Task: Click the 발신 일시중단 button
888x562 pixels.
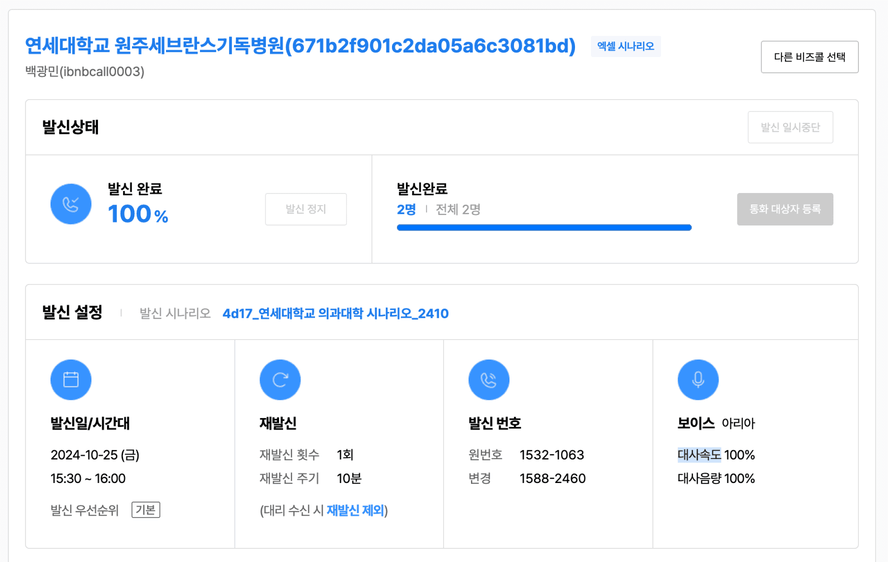Action: (790, 127)
